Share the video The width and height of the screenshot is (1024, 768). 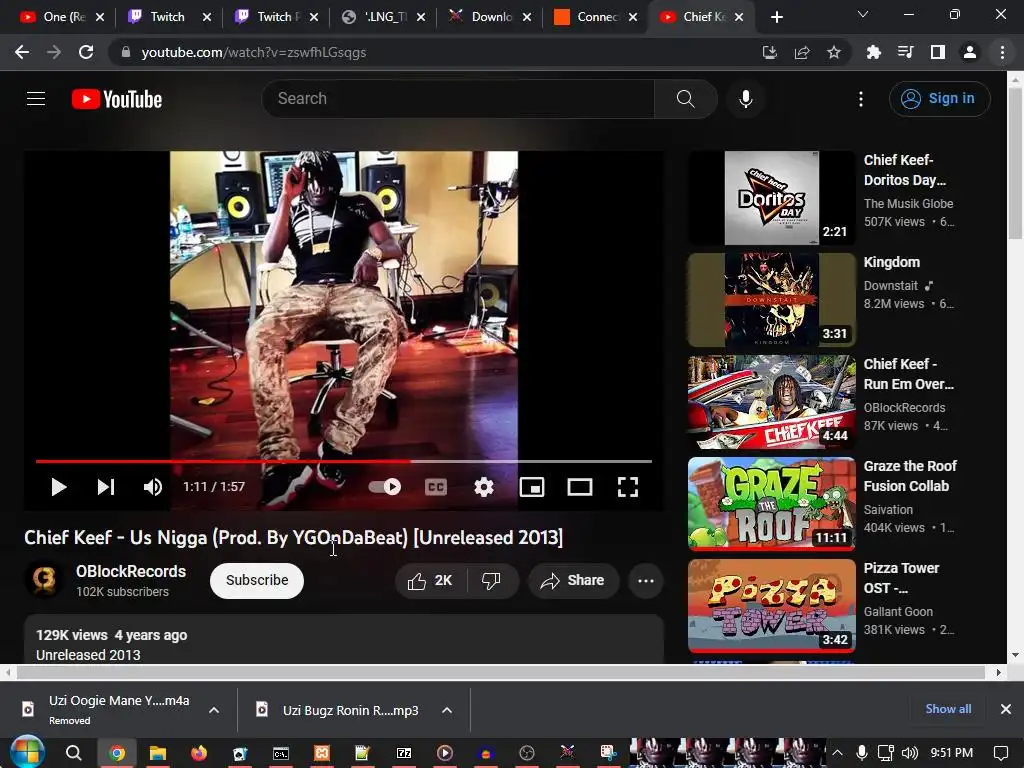tap(573, 581)
